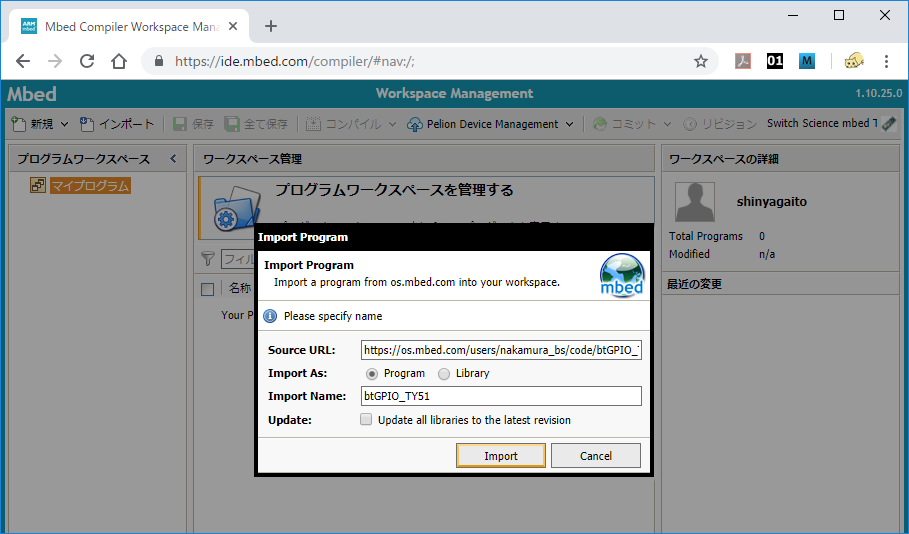Go to browser home page
The height and width of the screenshot is (534, 909).
click(119, 61)
